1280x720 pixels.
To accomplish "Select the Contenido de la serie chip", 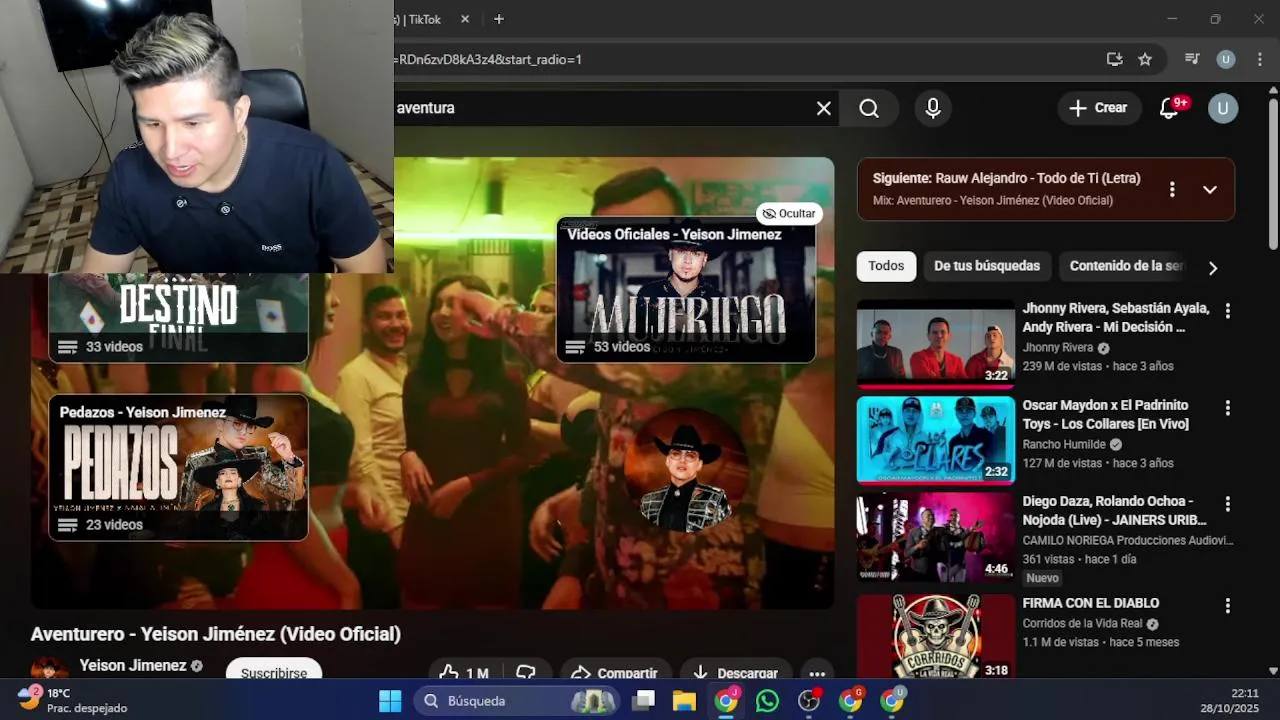I will click(1126, 266).
